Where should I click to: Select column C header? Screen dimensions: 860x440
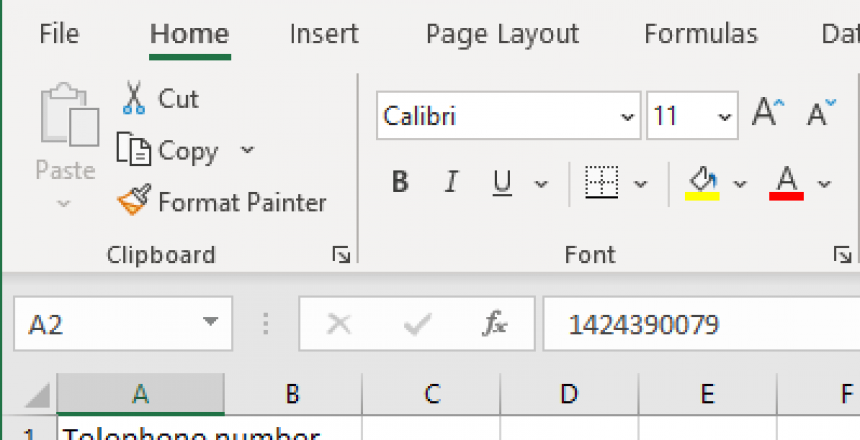(x=432, y=394)
